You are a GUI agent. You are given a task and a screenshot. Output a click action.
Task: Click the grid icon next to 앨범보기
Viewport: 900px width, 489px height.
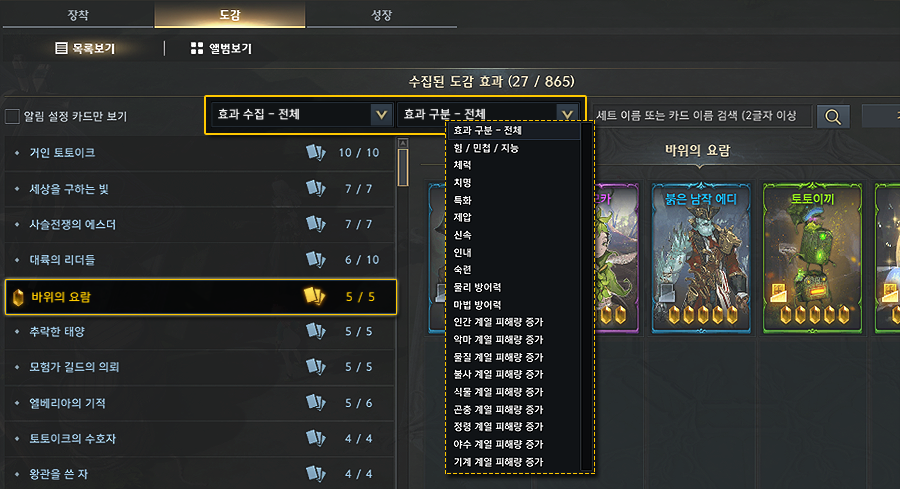pos(197,48)
